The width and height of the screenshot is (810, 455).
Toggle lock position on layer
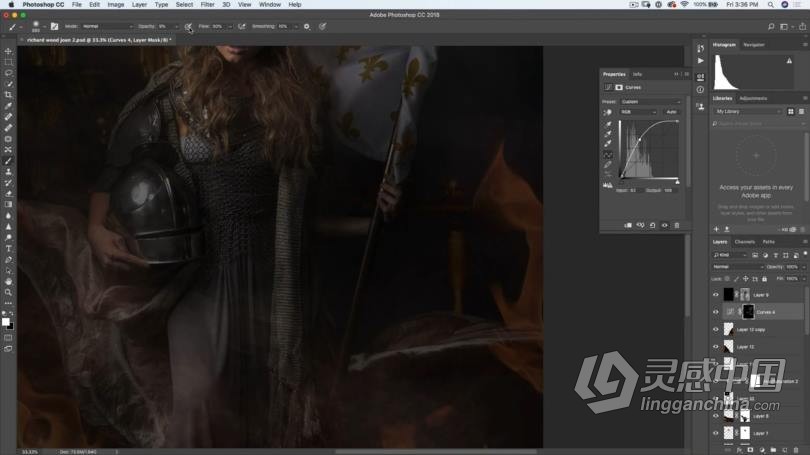tap(745, 279)
